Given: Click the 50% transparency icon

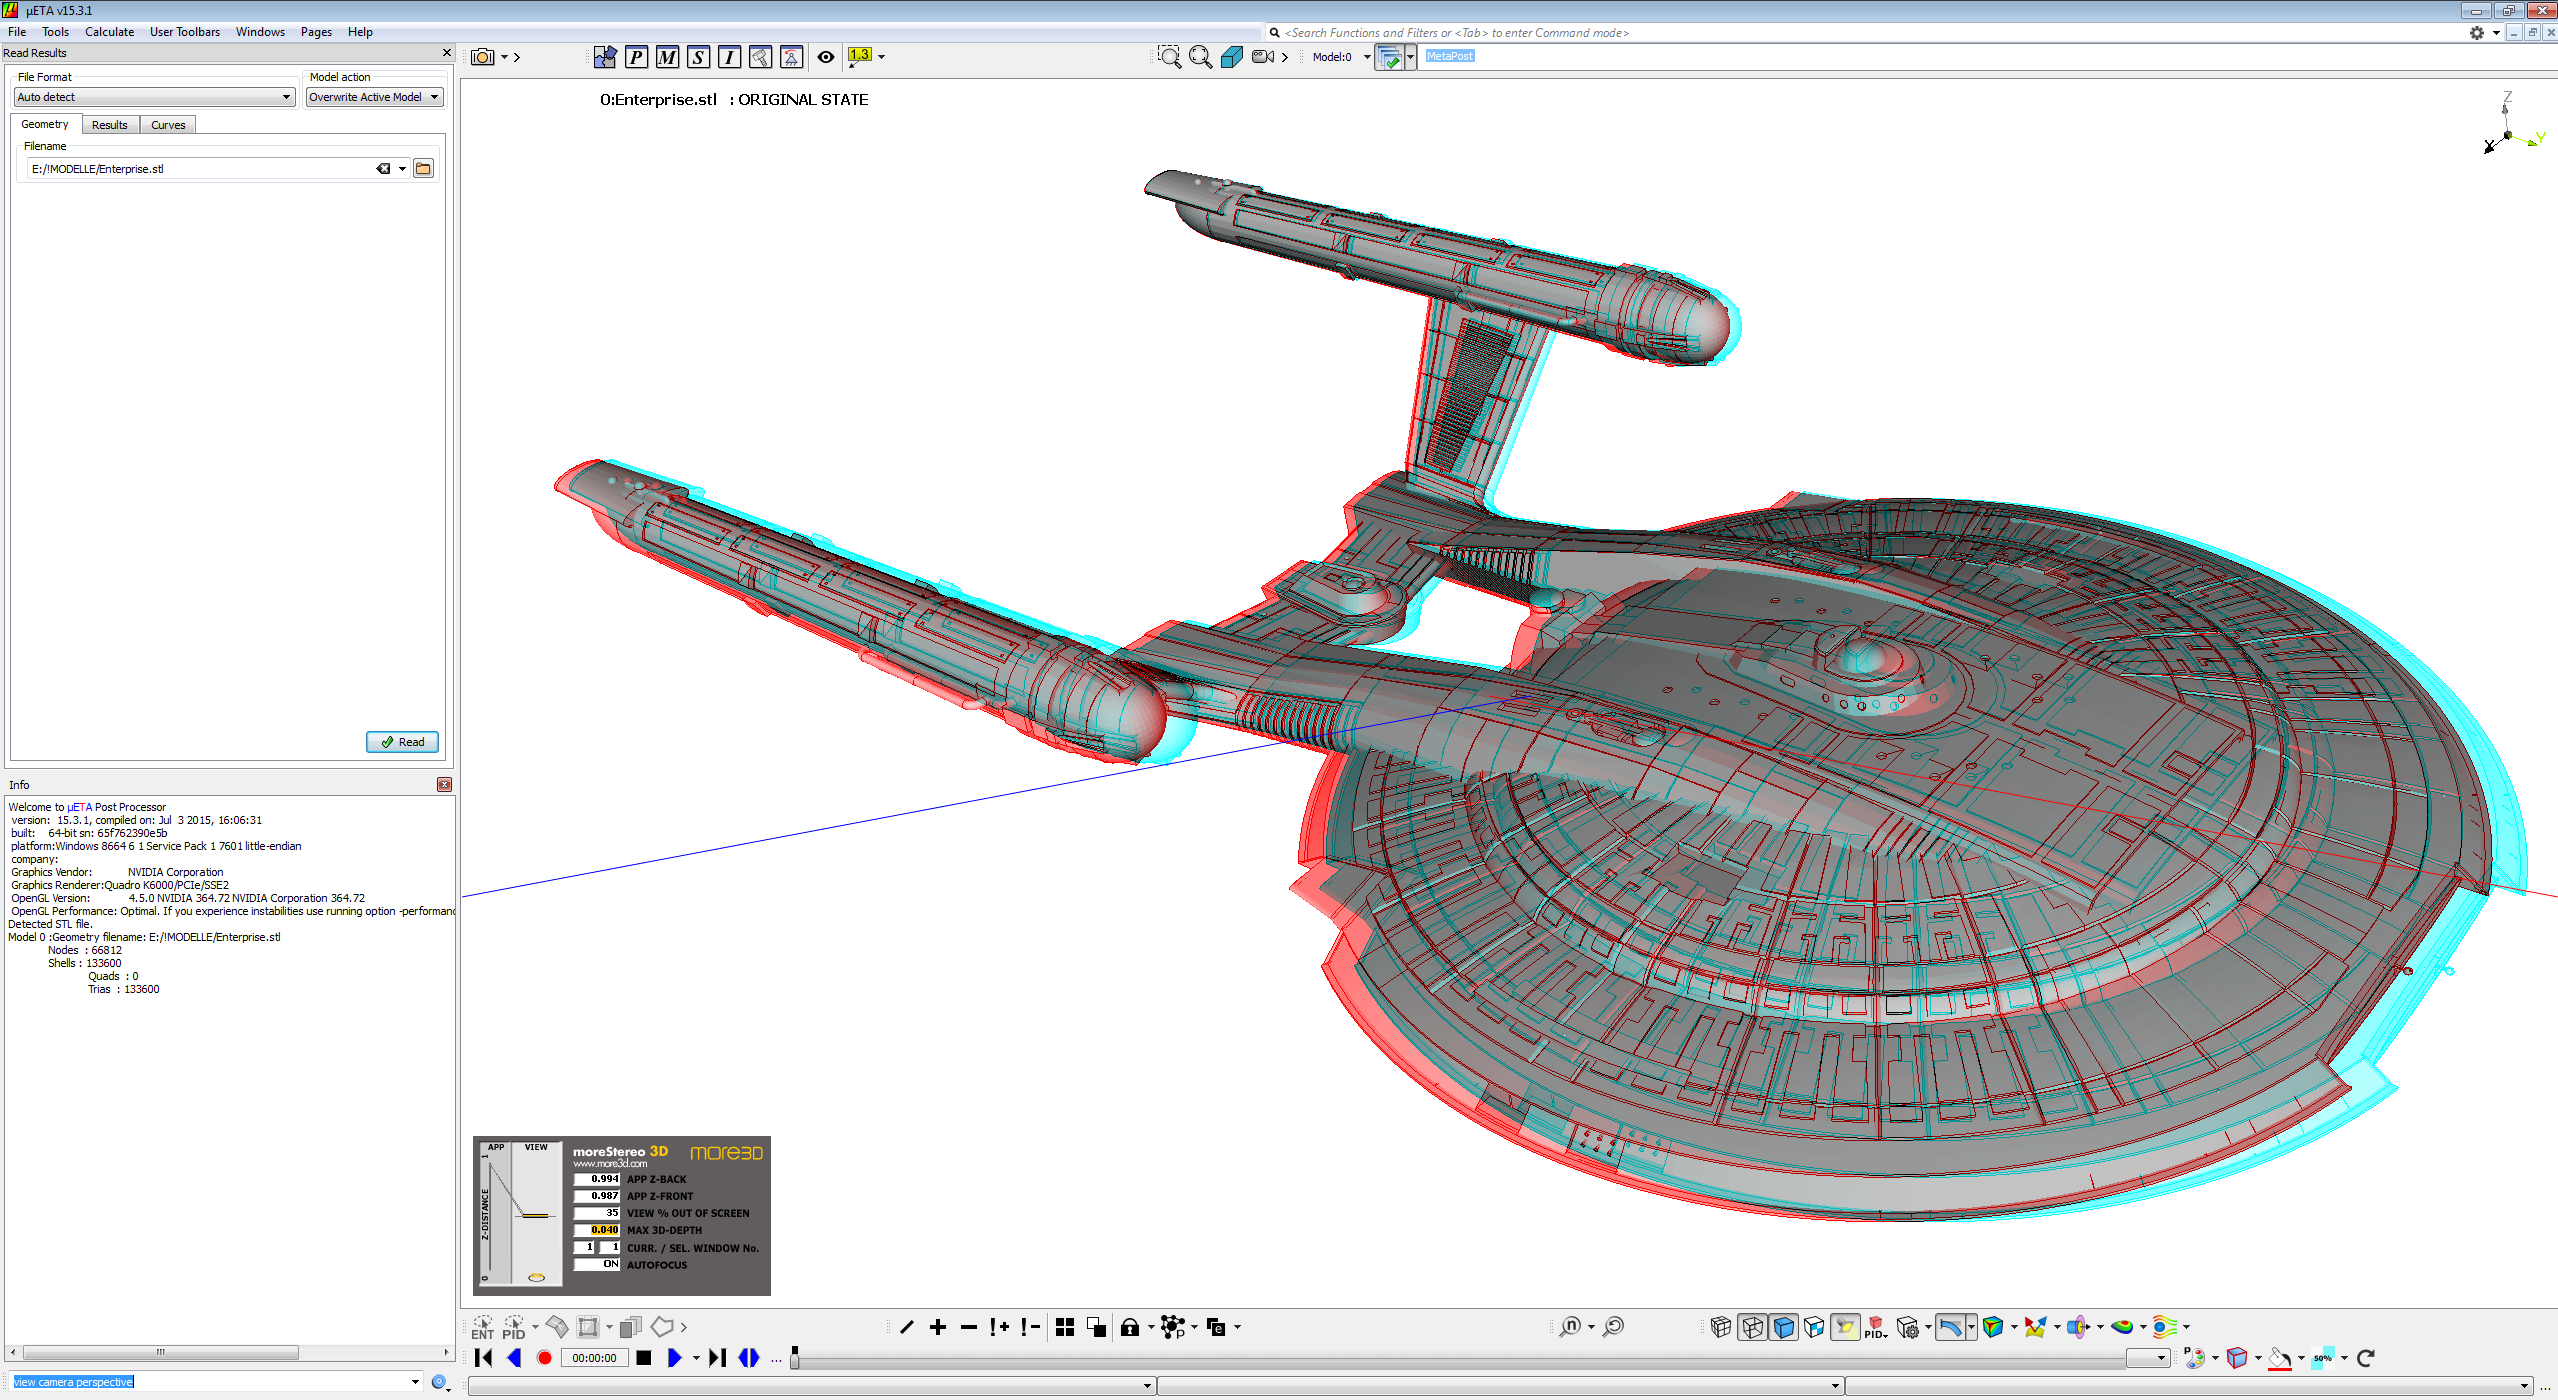Looking at the screenshot, I should pos(2323,1358).
